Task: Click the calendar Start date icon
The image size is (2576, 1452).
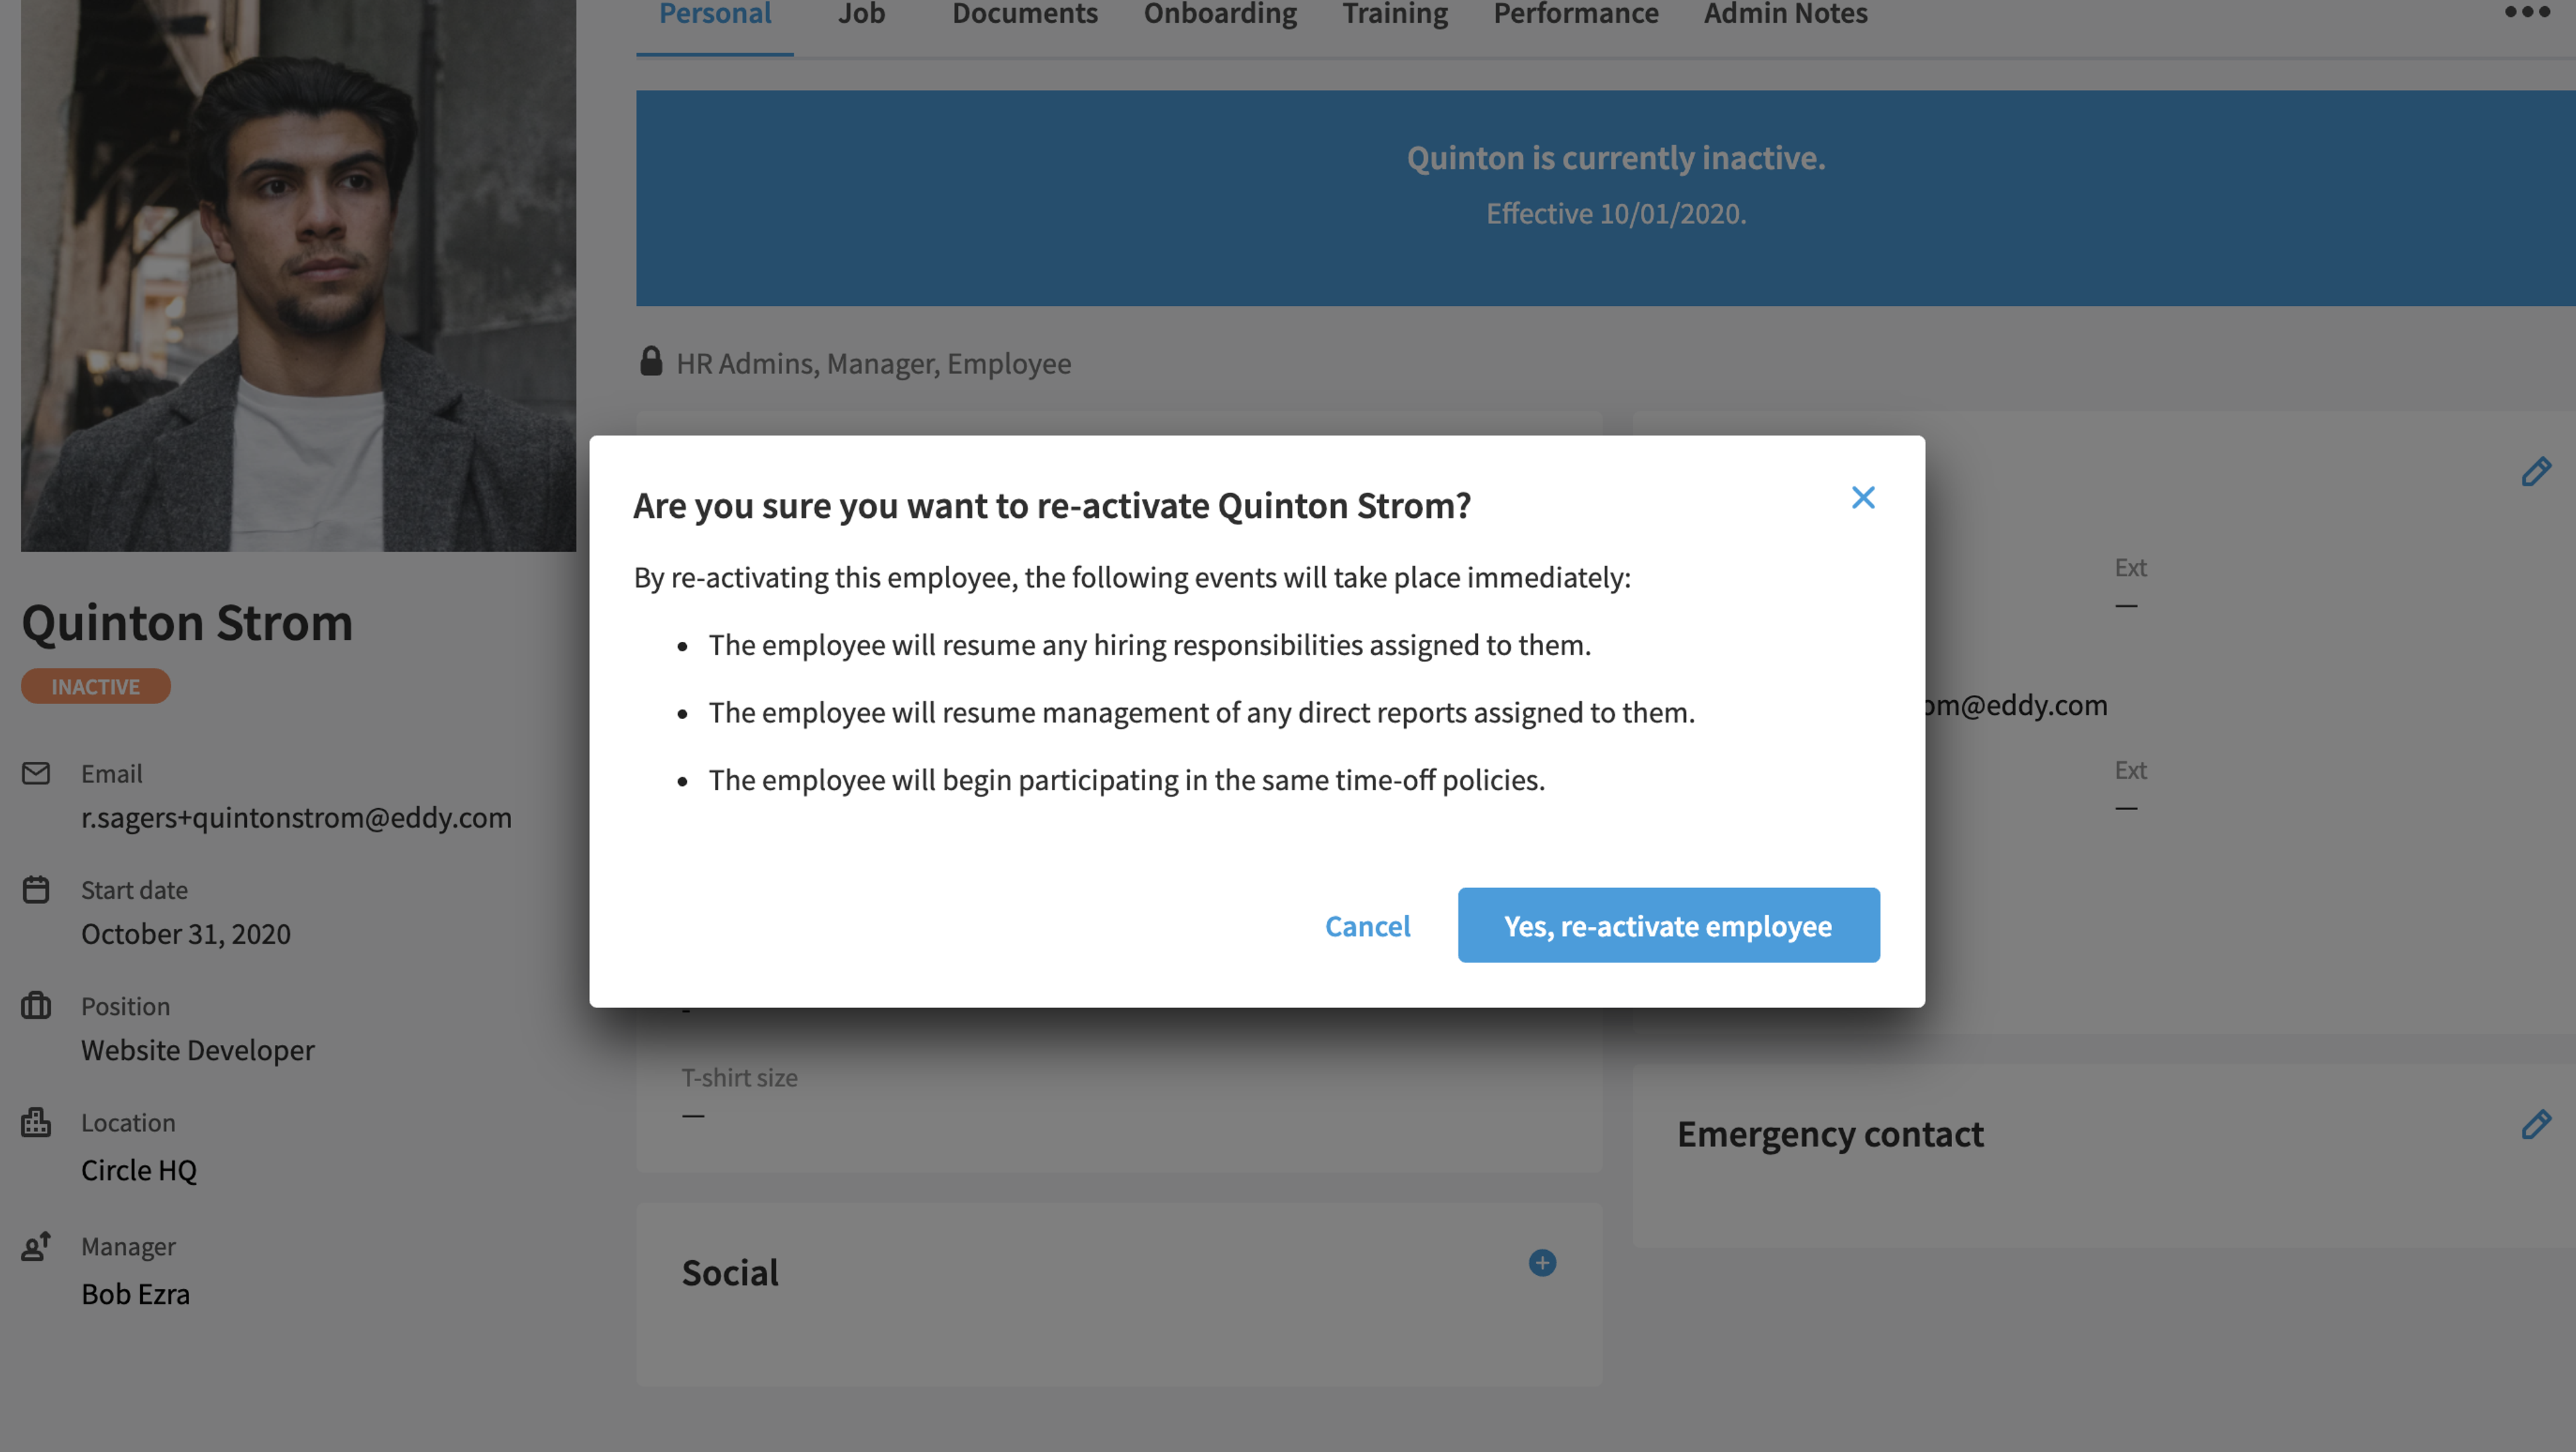Action: coord(36,889)
